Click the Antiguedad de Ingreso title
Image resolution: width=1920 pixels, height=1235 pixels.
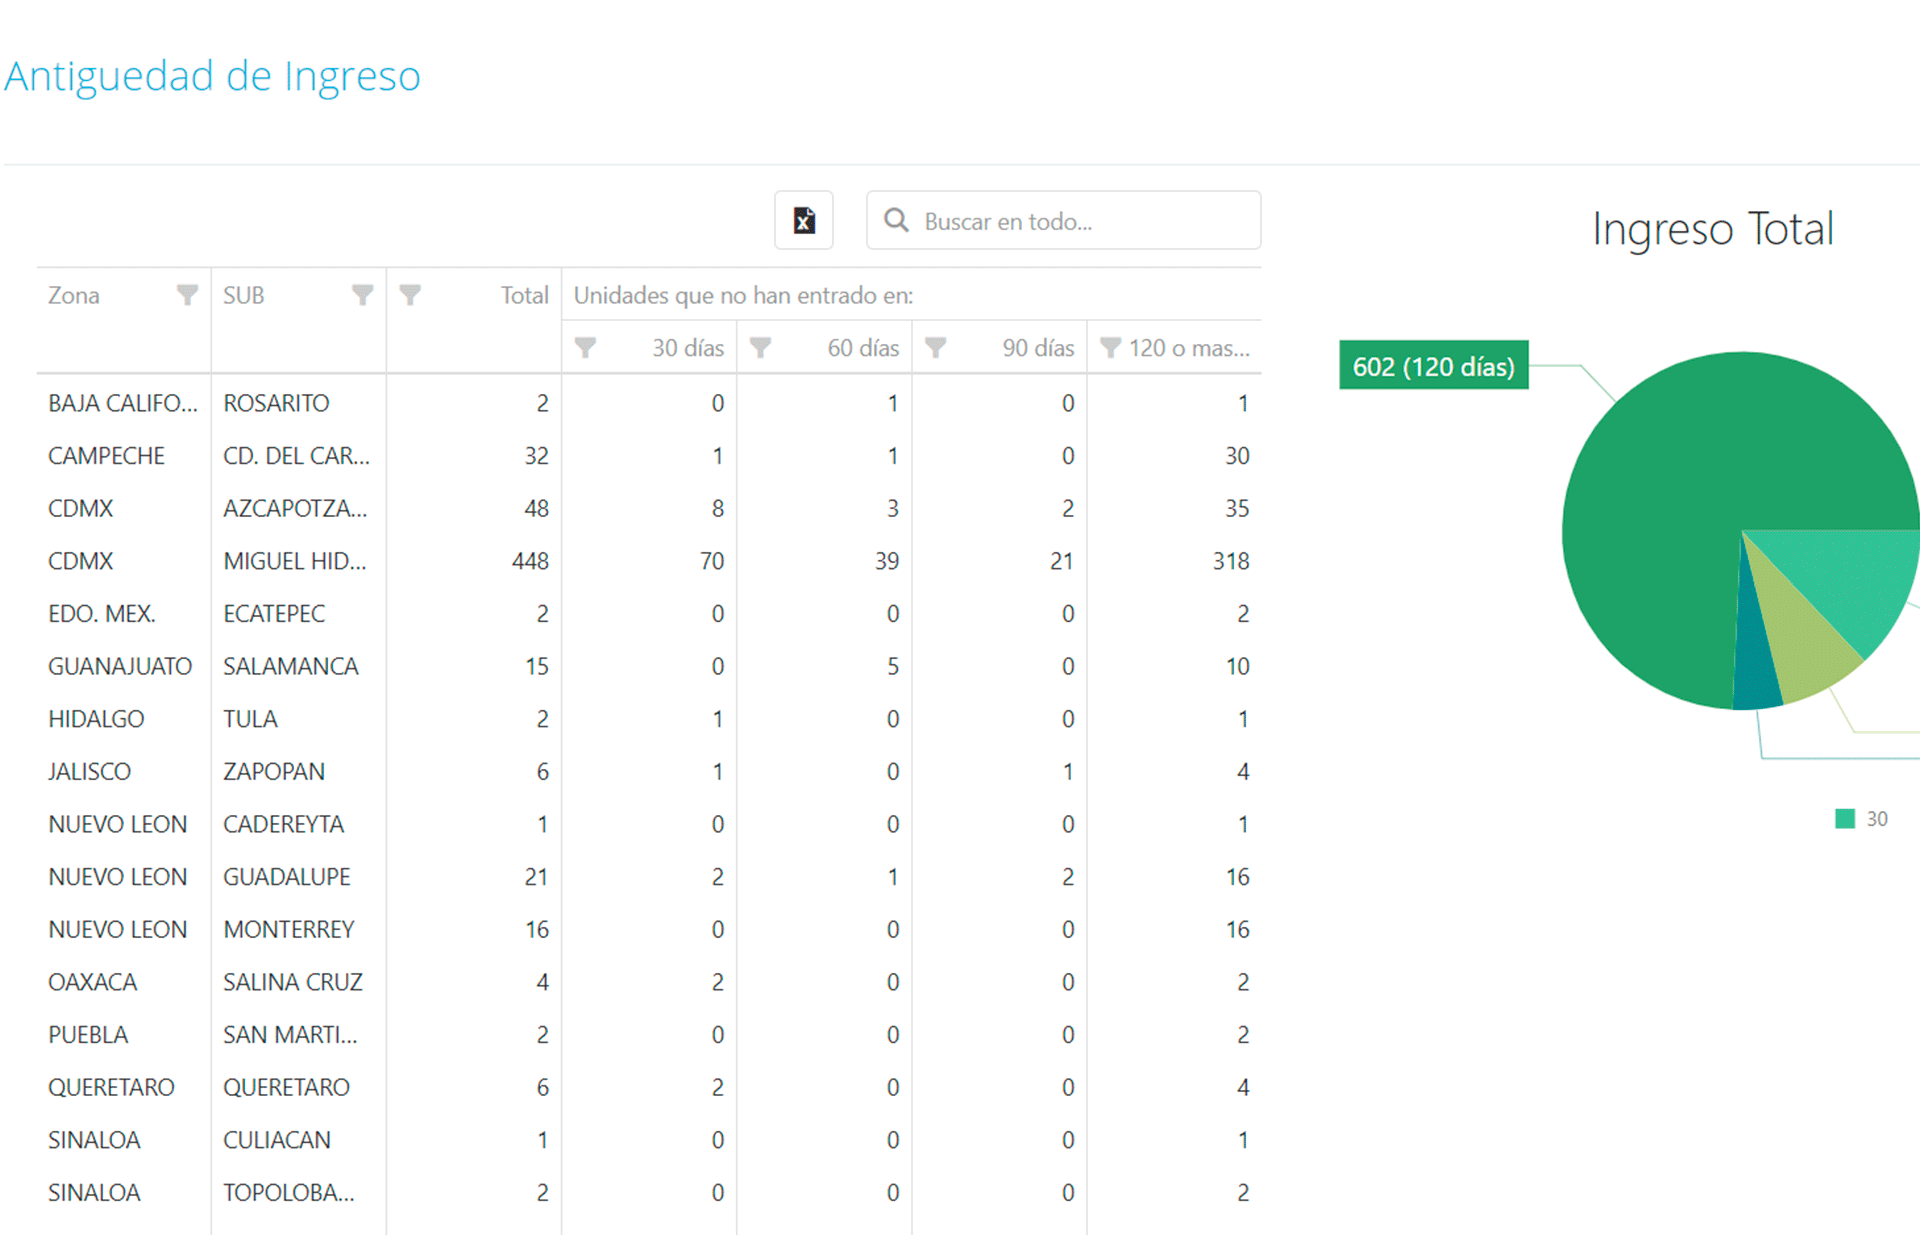(212, 76)
